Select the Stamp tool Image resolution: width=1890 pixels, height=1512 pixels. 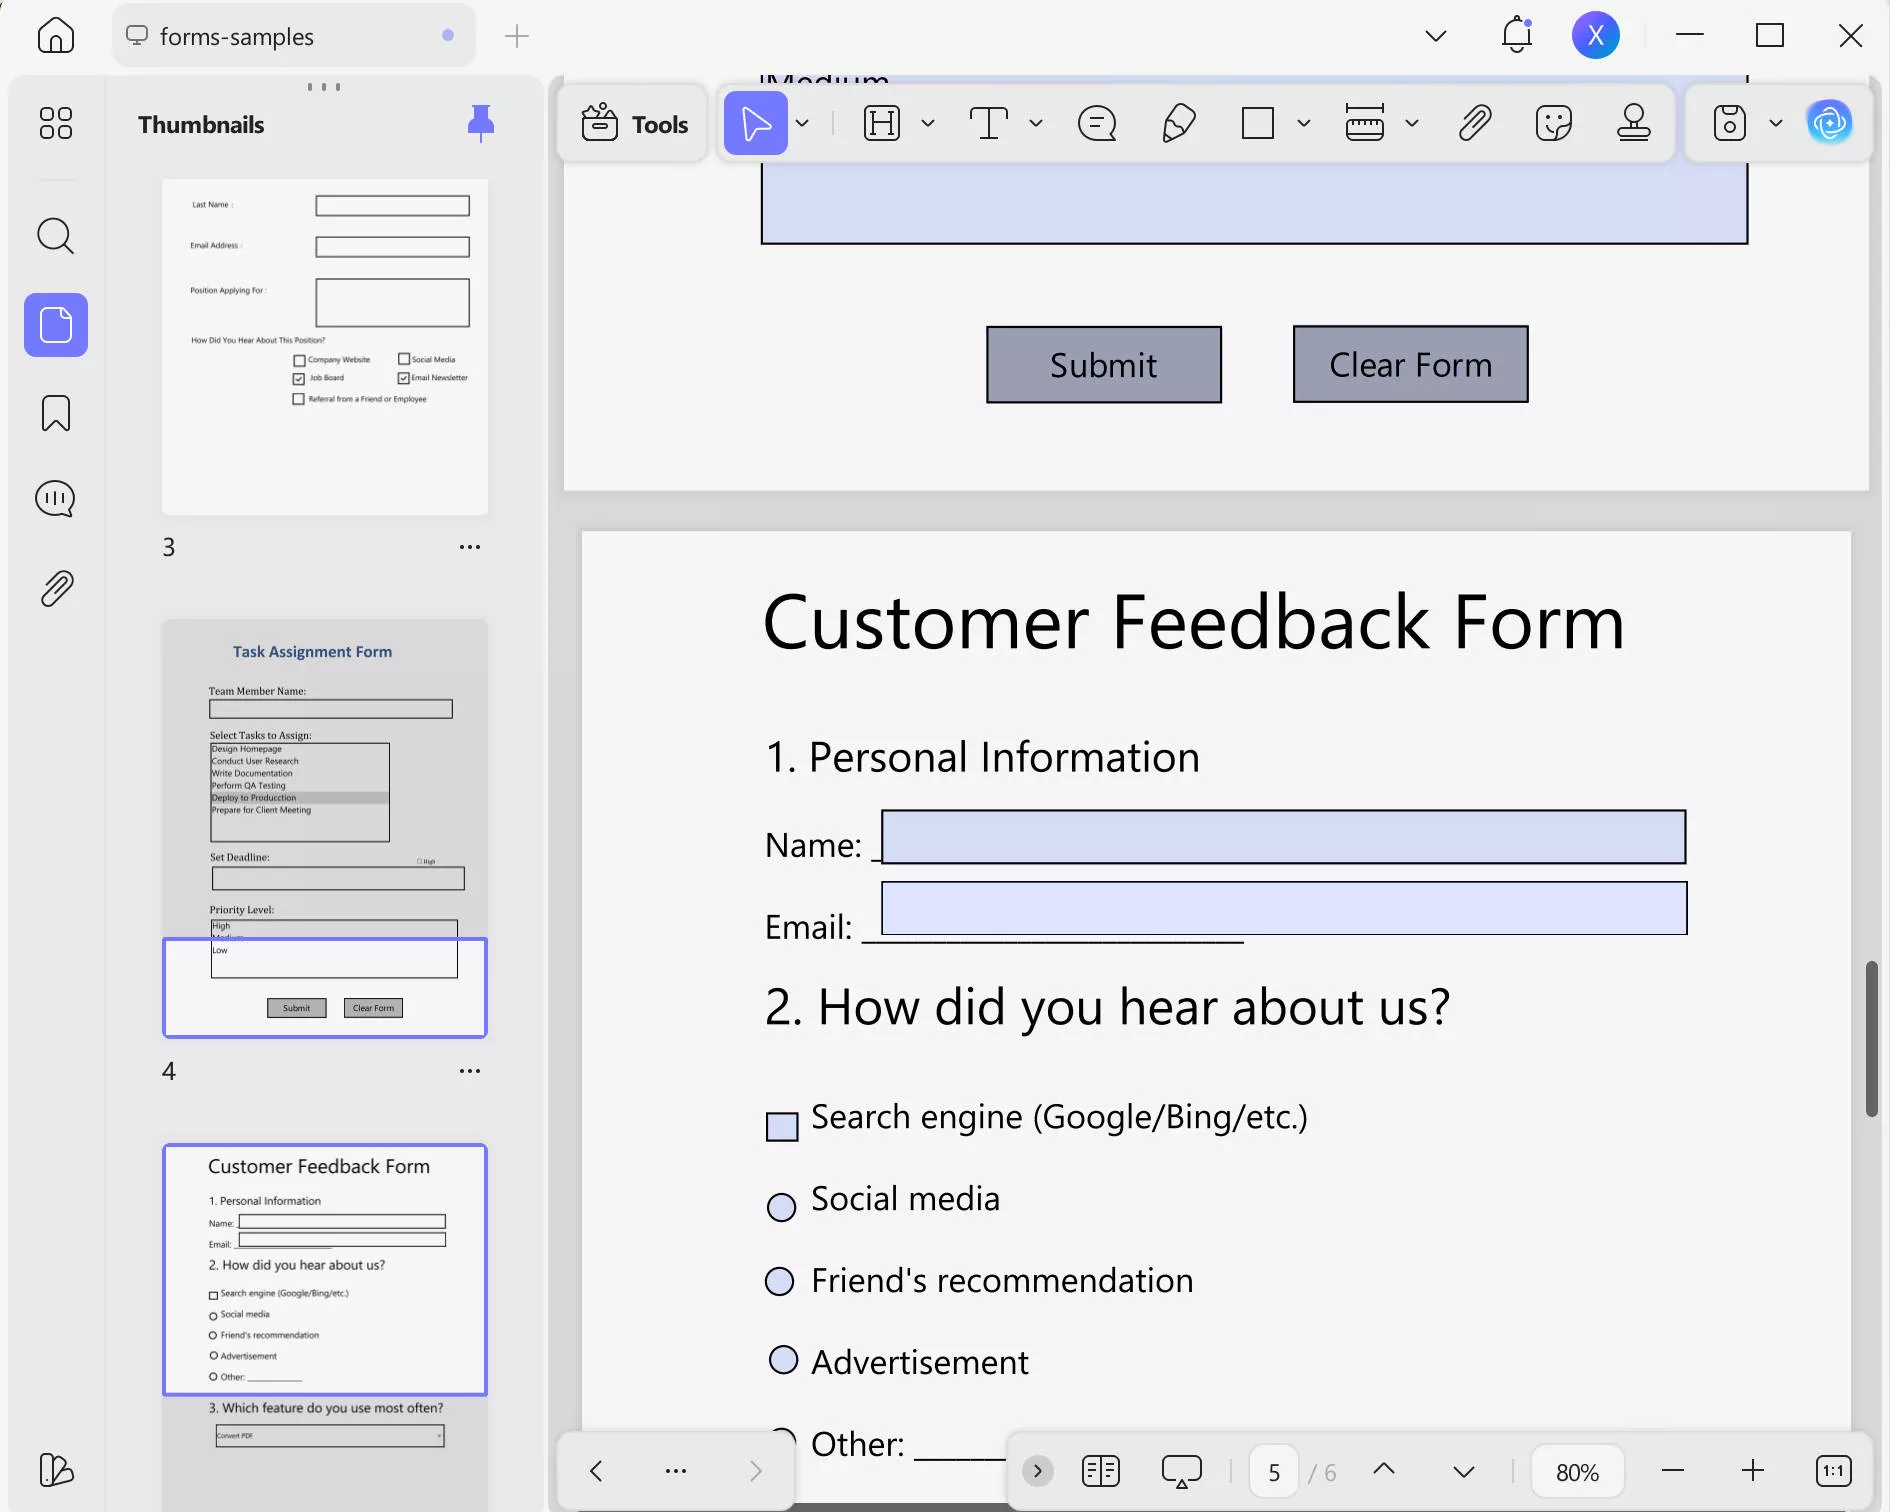(1633, 123)
